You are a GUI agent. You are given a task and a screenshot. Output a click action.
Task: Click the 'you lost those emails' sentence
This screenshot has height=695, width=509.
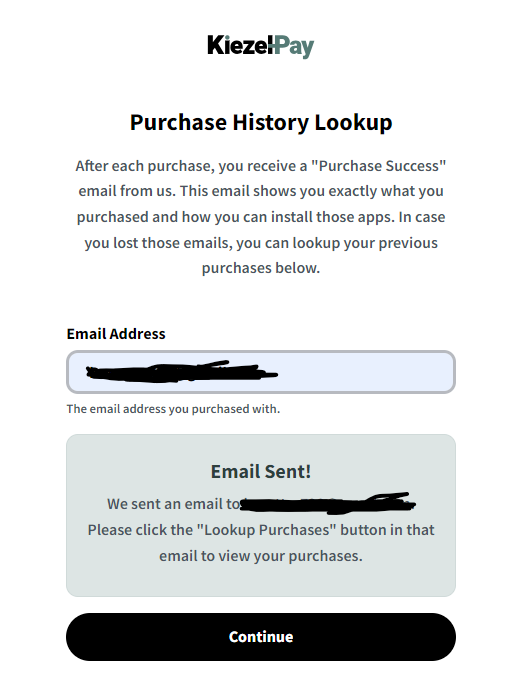click(x=261, y=243)
